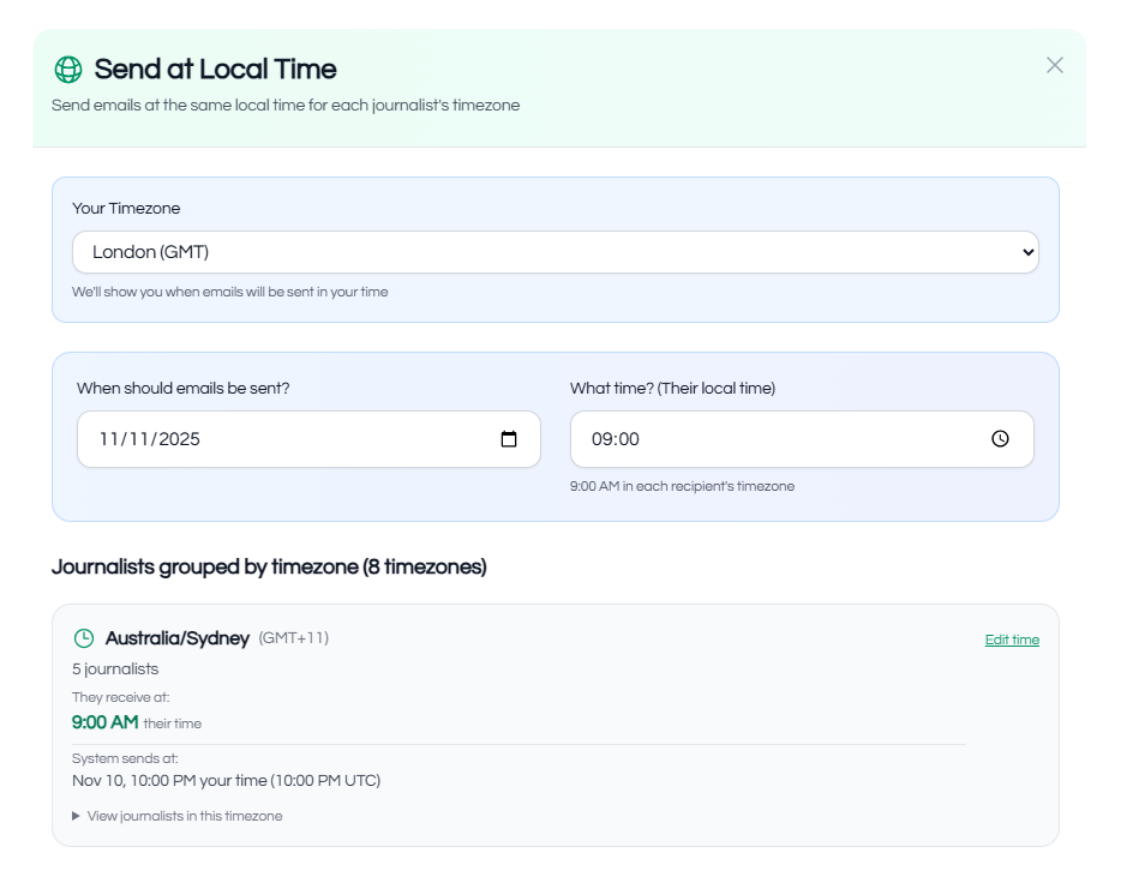Click the Australia/Sydney timezone name
Viewport: 1136px width, 881px height.
pyautogui.click(x=177, y=638)
